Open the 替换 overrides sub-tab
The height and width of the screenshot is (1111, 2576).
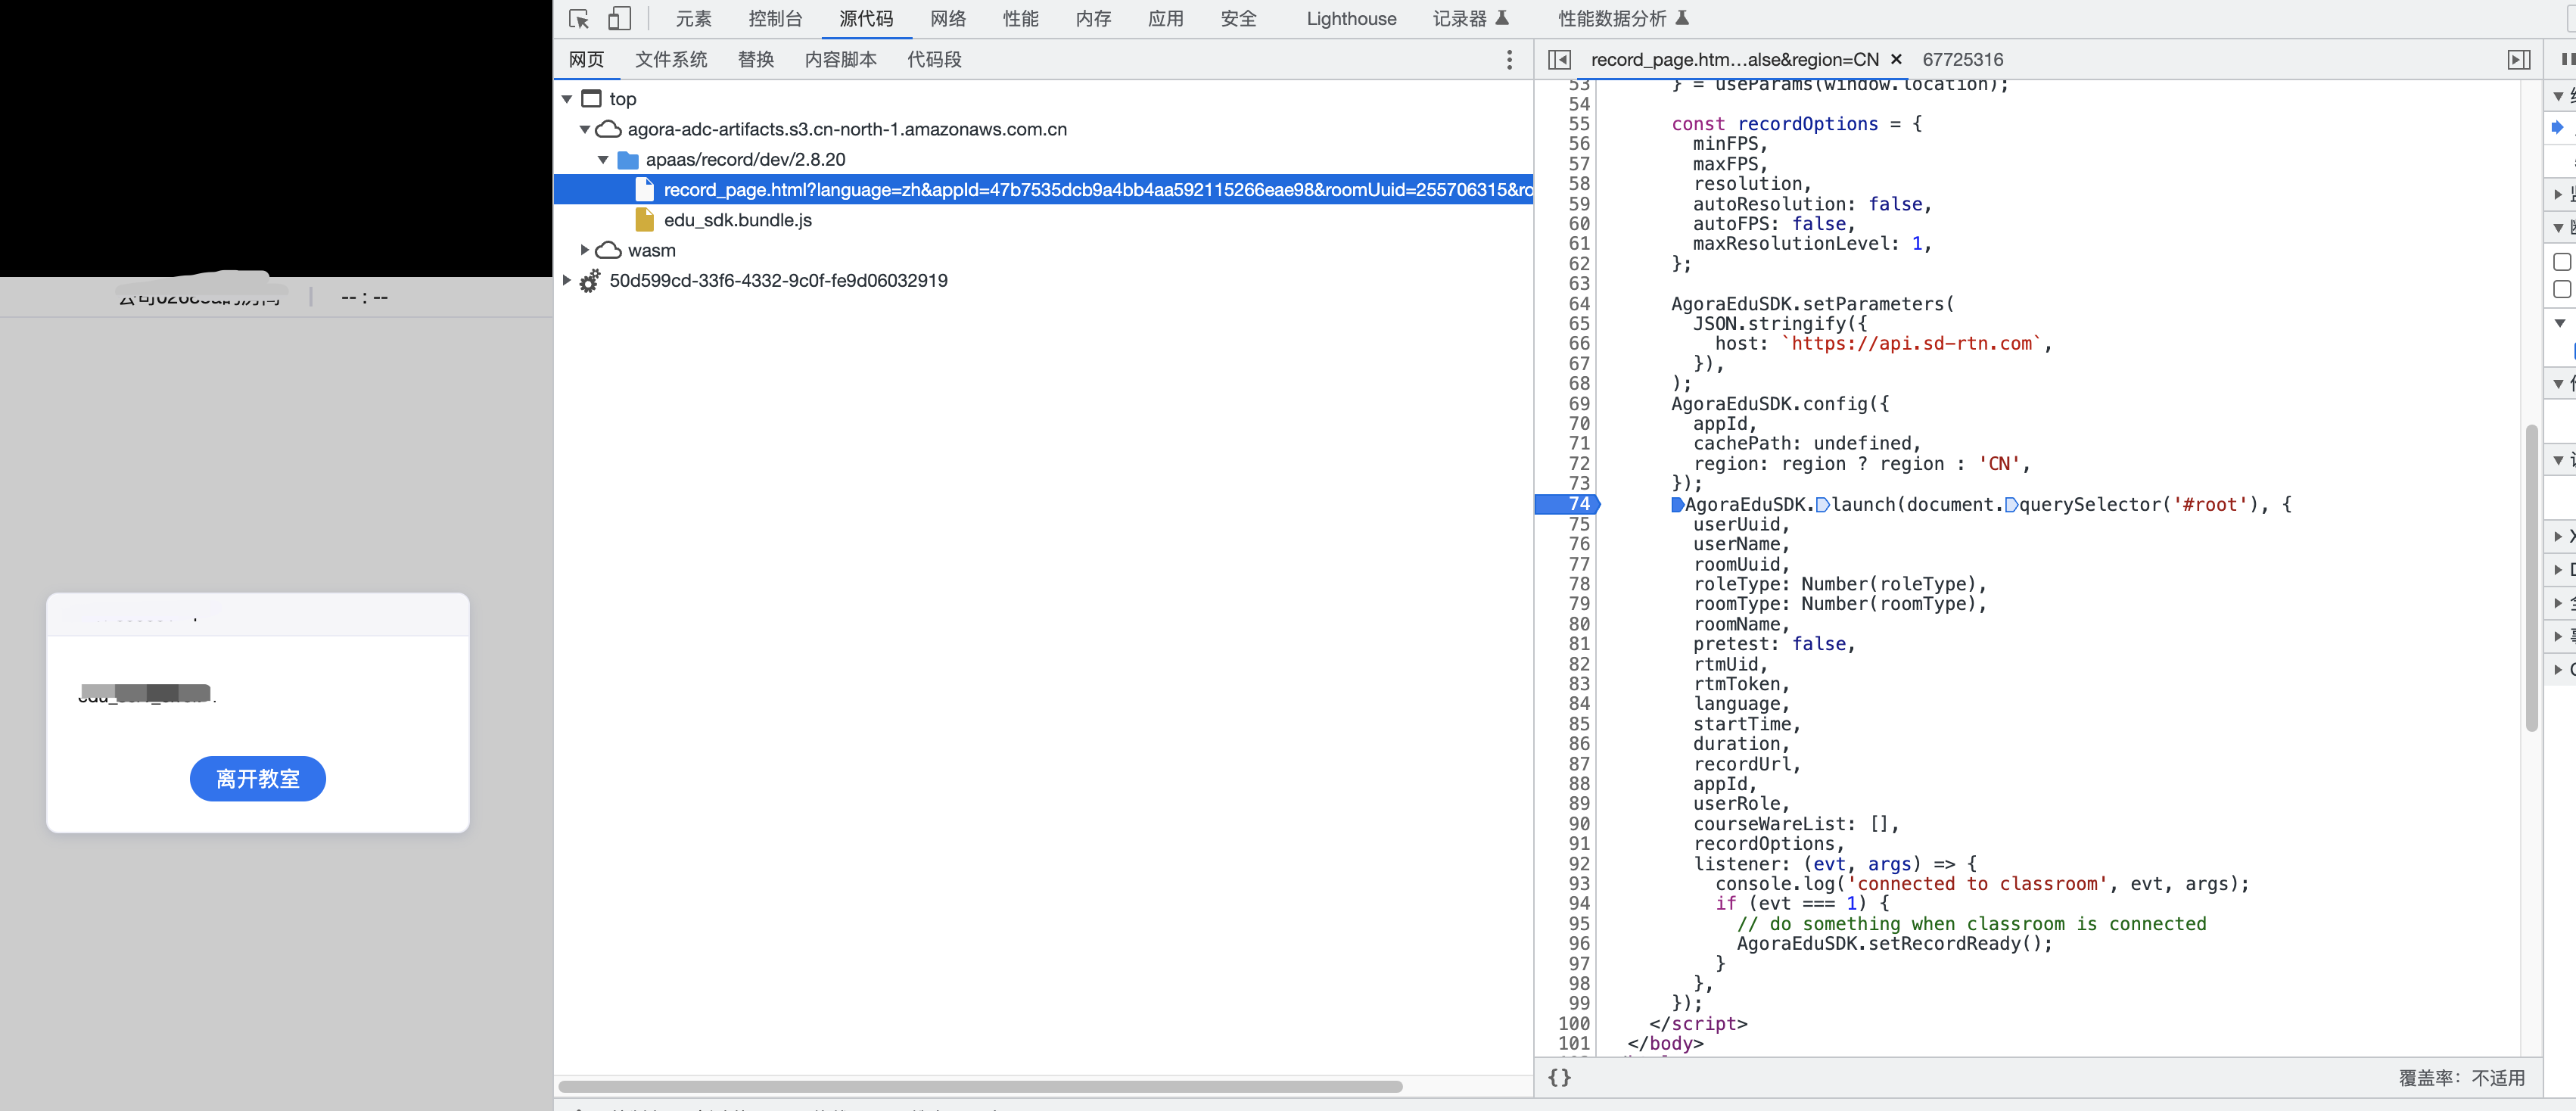pos(756,60)
